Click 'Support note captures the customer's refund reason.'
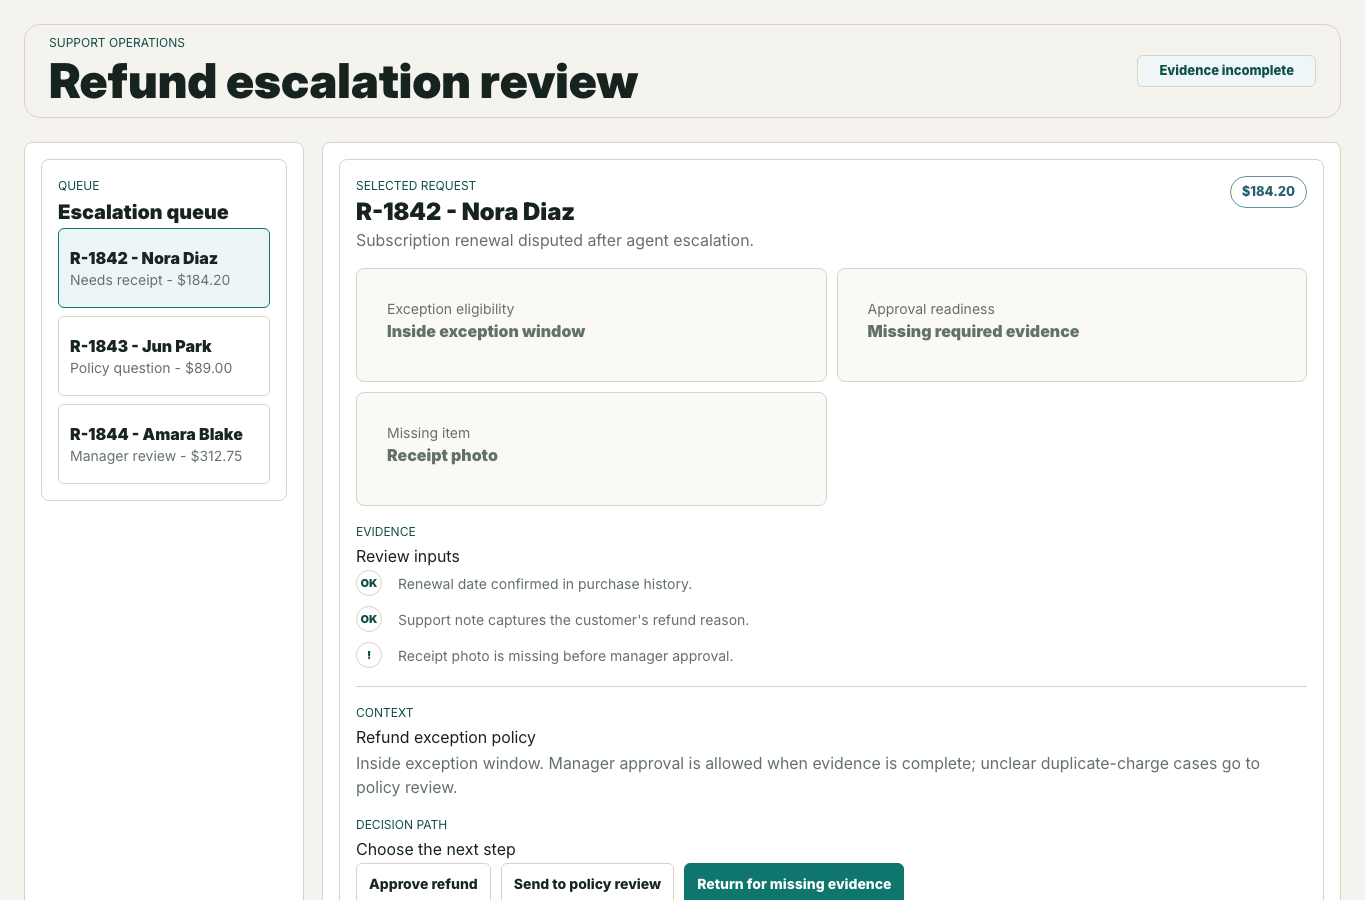The image size is (1365, 900). [573, 620]
